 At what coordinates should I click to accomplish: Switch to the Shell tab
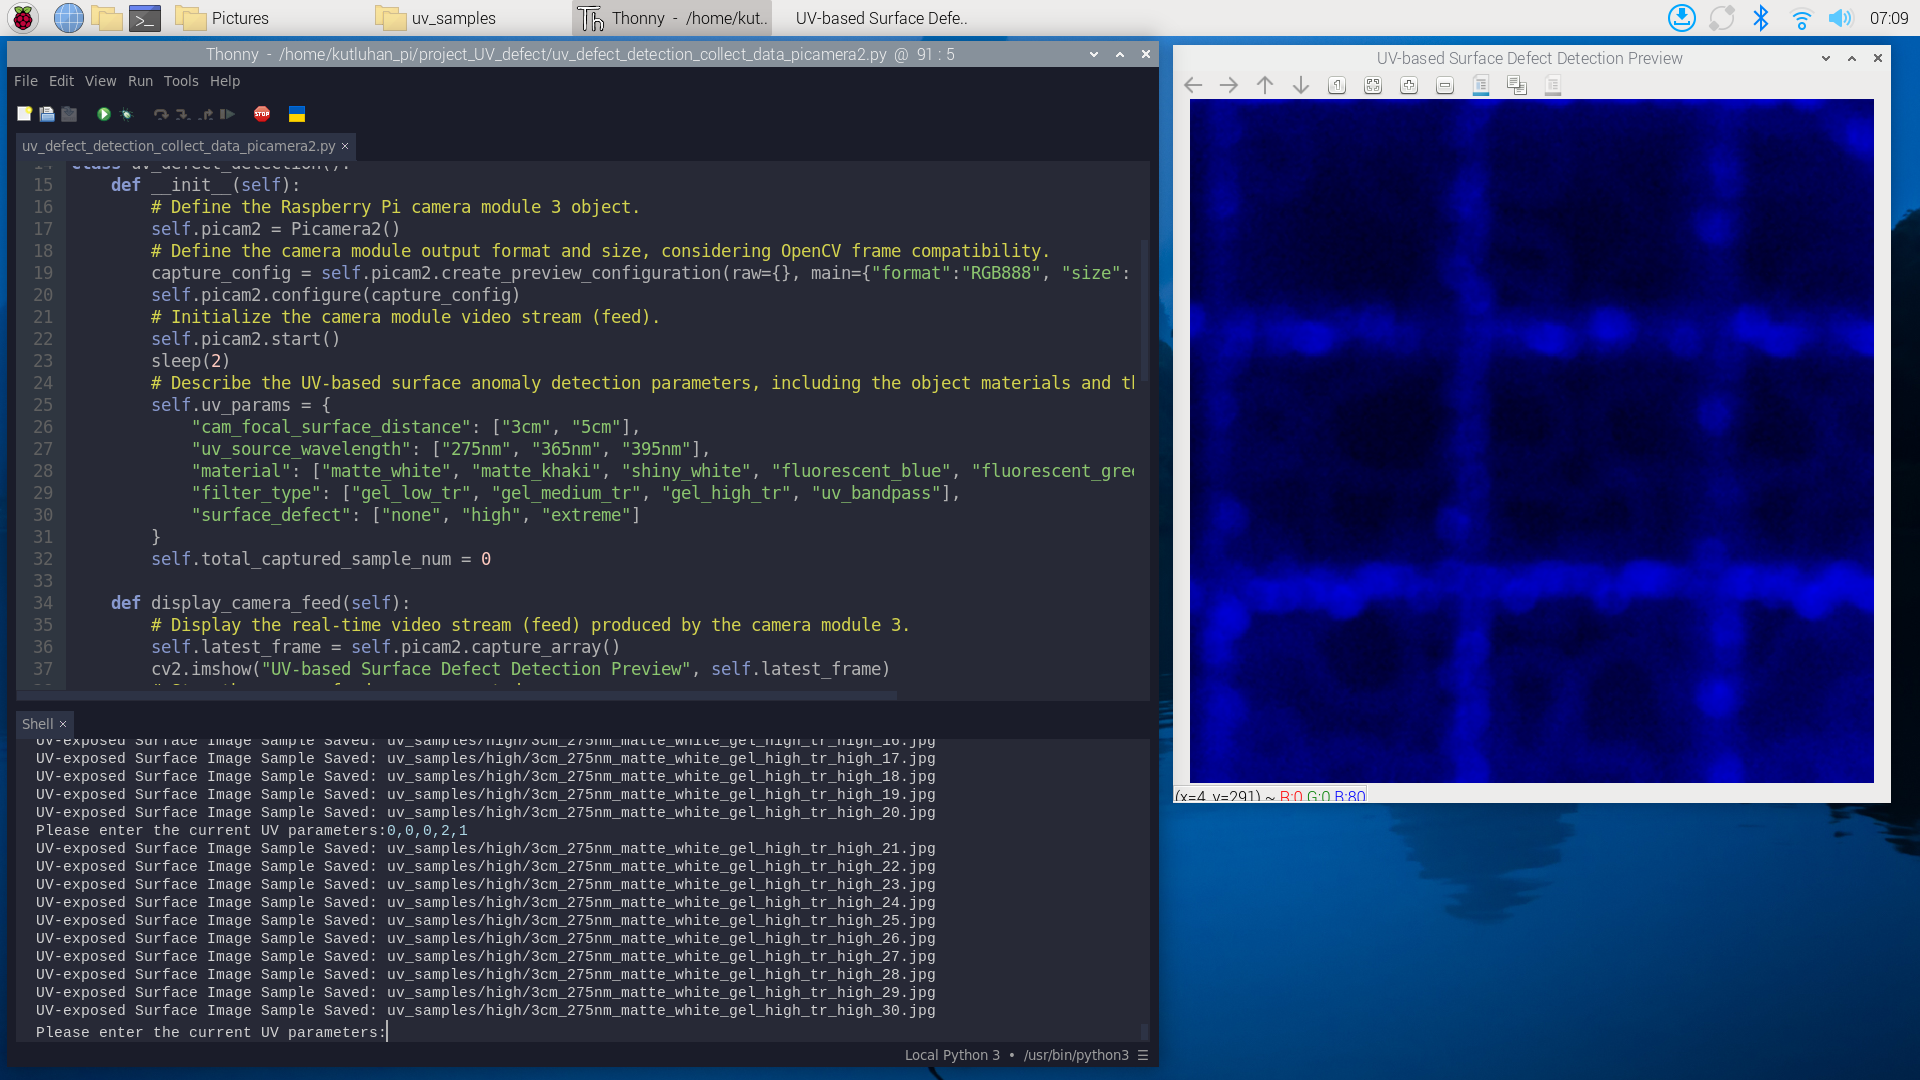[x=36, y=723]
